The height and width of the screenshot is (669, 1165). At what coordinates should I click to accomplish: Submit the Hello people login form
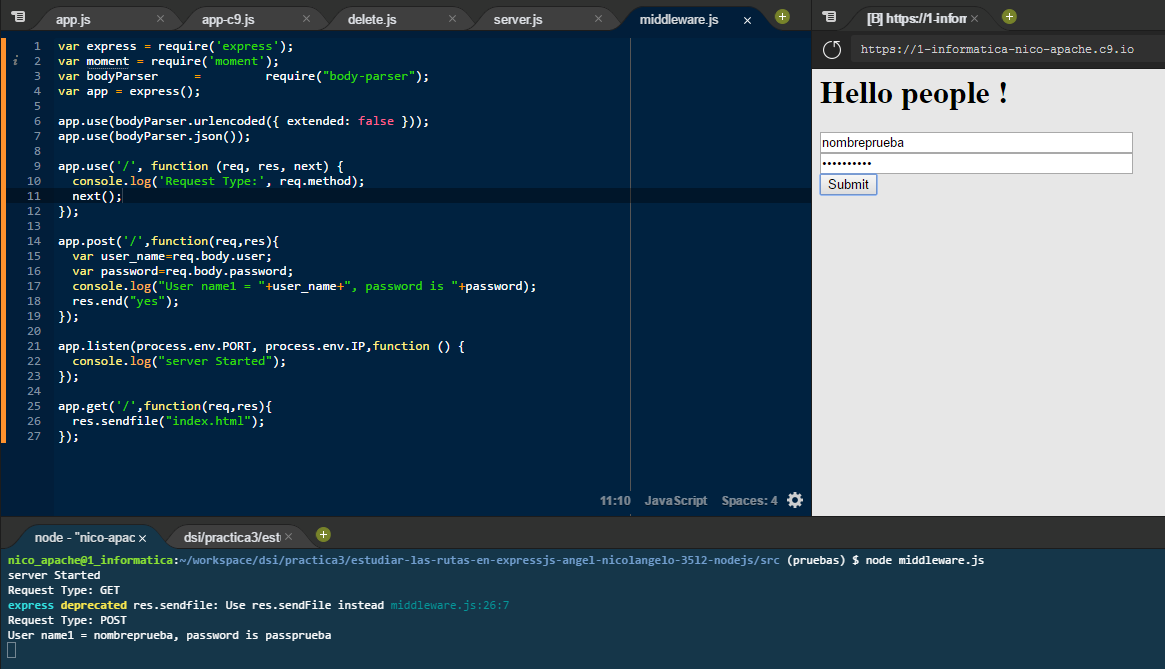pos(848,184)
